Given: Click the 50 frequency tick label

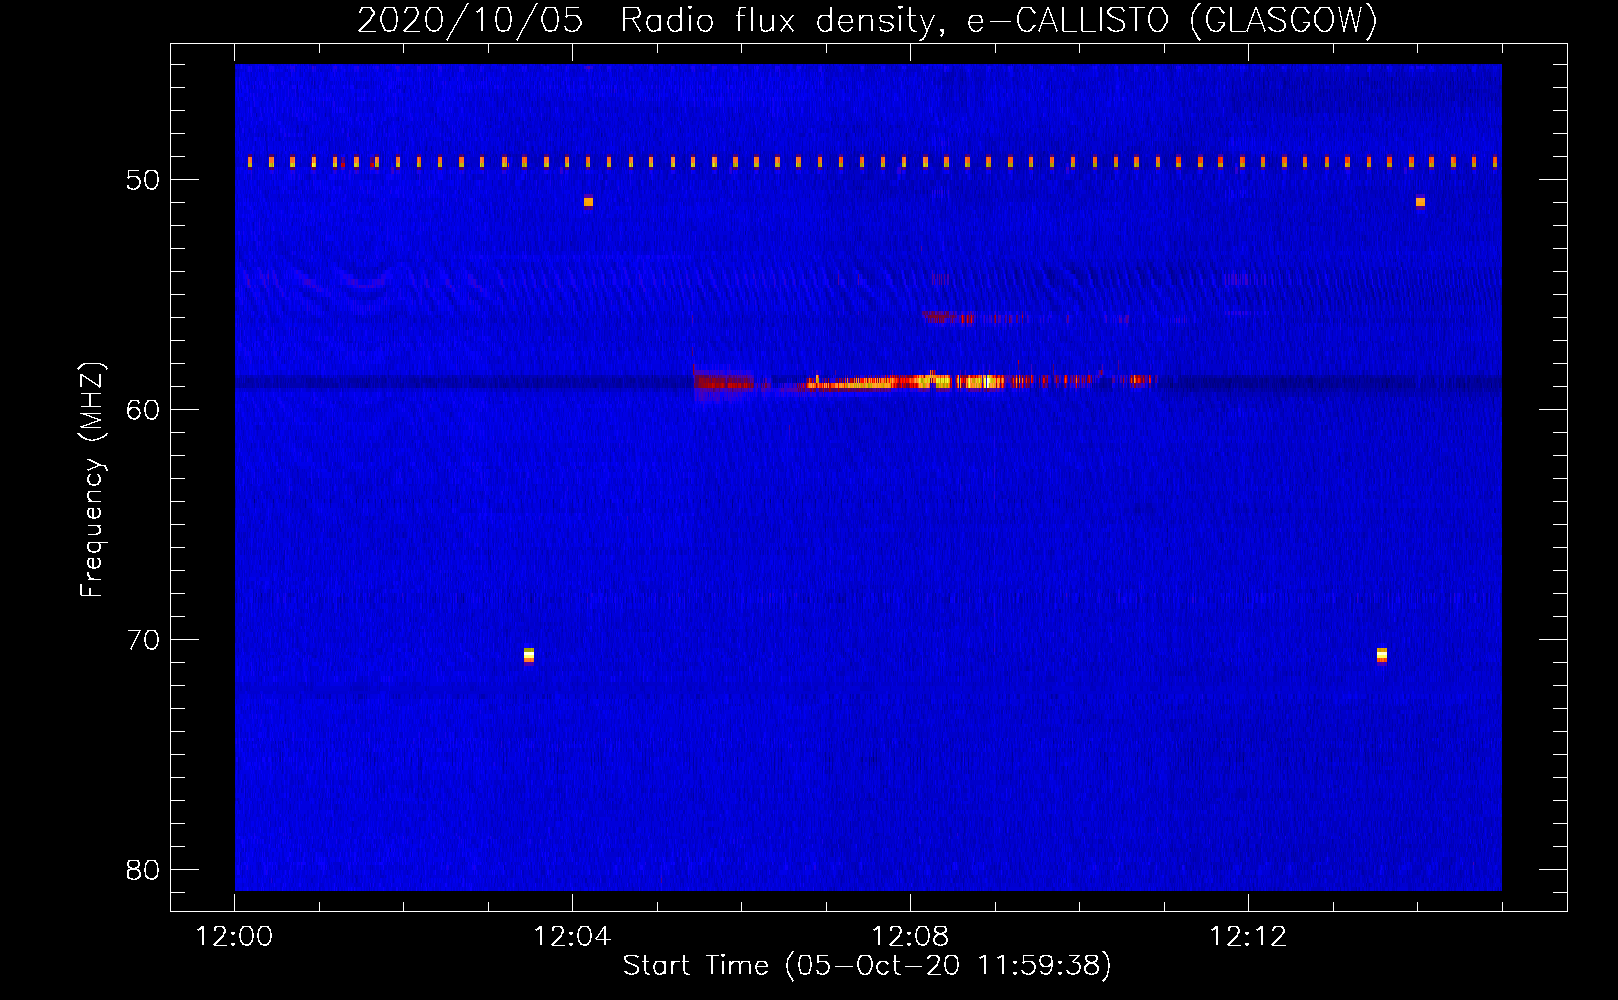Looking at the screenshot, I should point(143,180).
